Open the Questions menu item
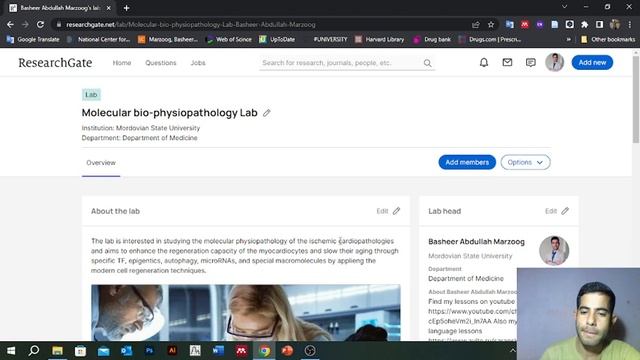Screen dimensions: 640x360 coord(161,63)
